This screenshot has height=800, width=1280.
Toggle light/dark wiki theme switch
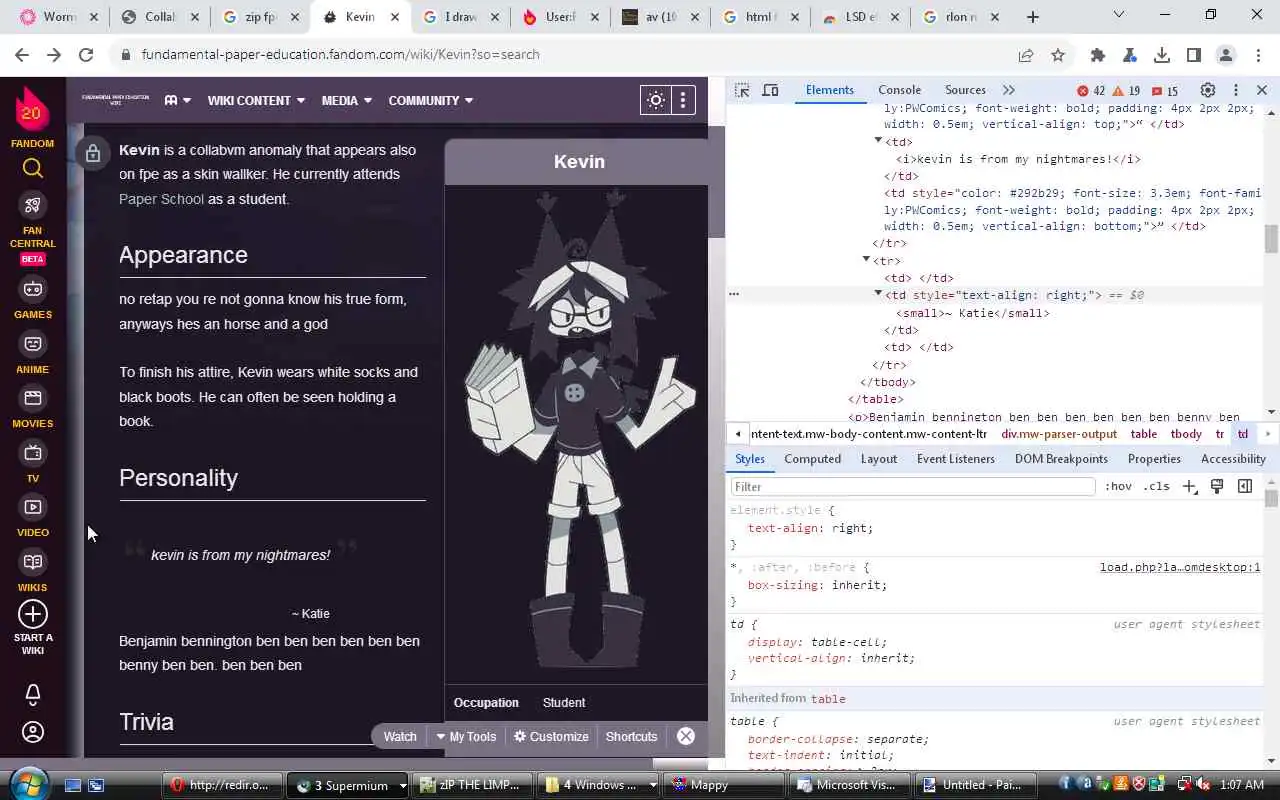coord(656,100)
